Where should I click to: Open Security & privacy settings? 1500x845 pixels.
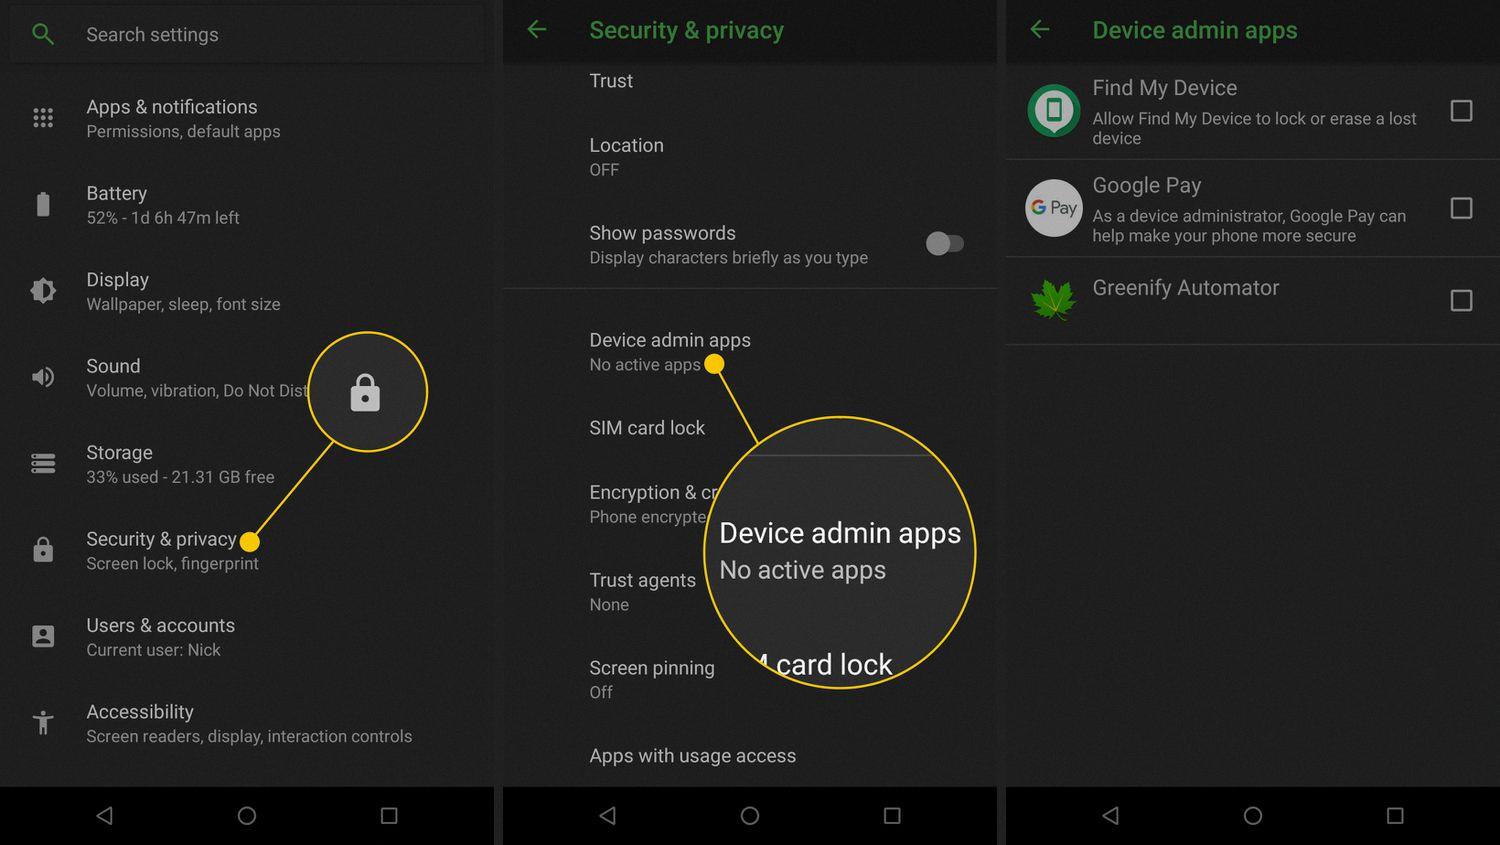click(x=161, y=550)
